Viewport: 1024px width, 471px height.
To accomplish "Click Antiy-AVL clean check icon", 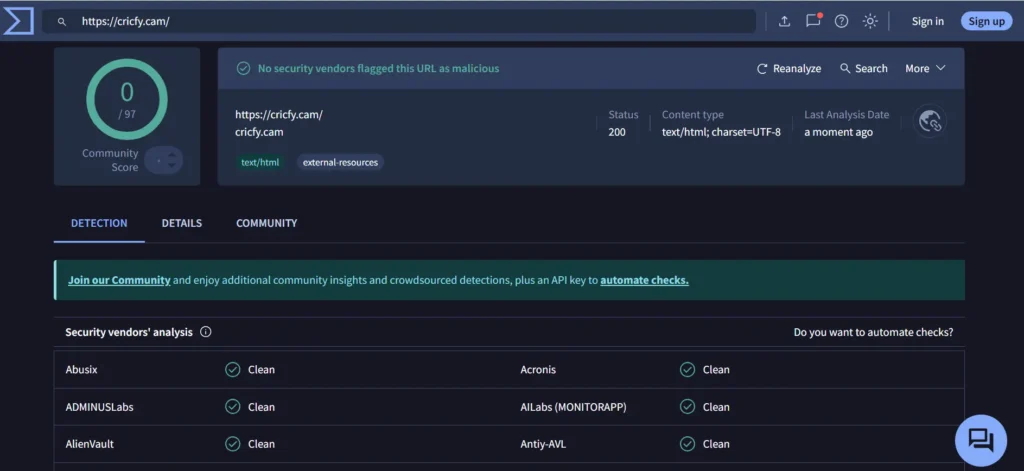I will pyautogui.click(x=687, y=444).
